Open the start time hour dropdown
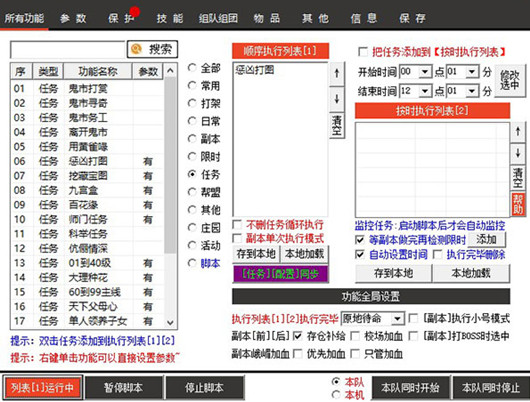The image size is (530, 402). pyautogui.click(x=425, y=72)
